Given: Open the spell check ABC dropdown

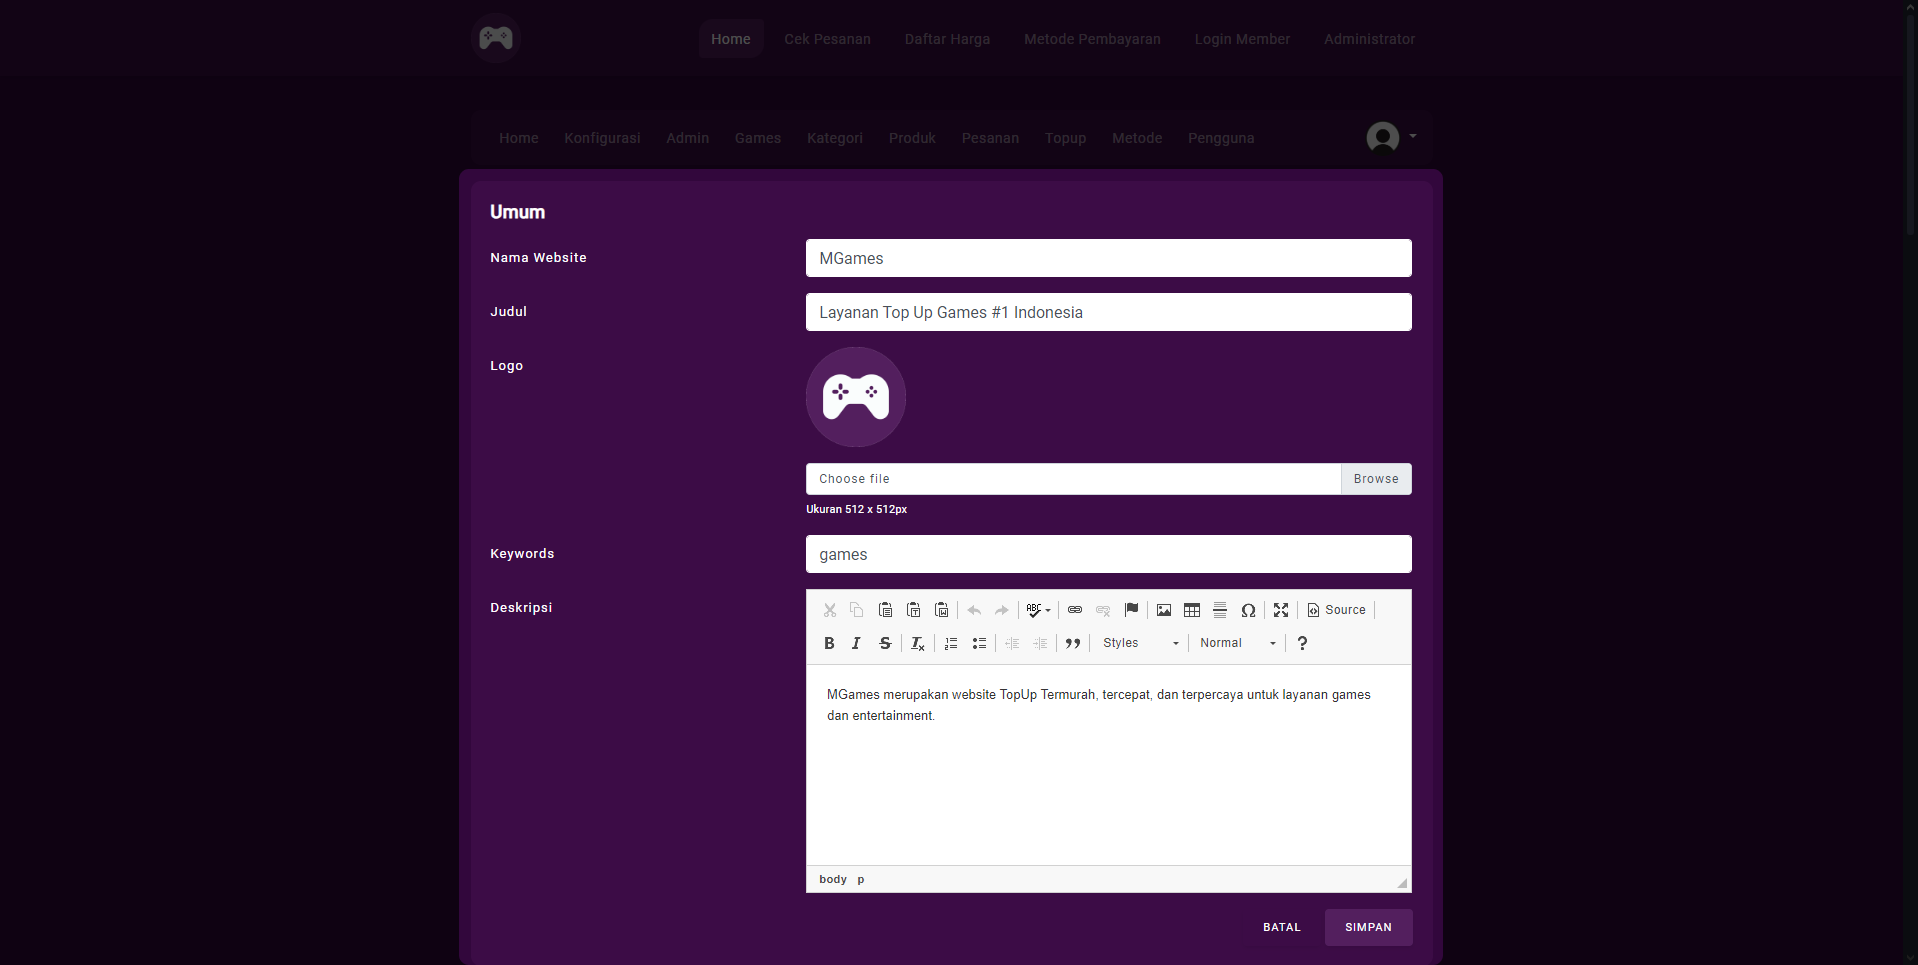Looking at the screenshot, I should pyautogui.click(x=1039, y=610).
